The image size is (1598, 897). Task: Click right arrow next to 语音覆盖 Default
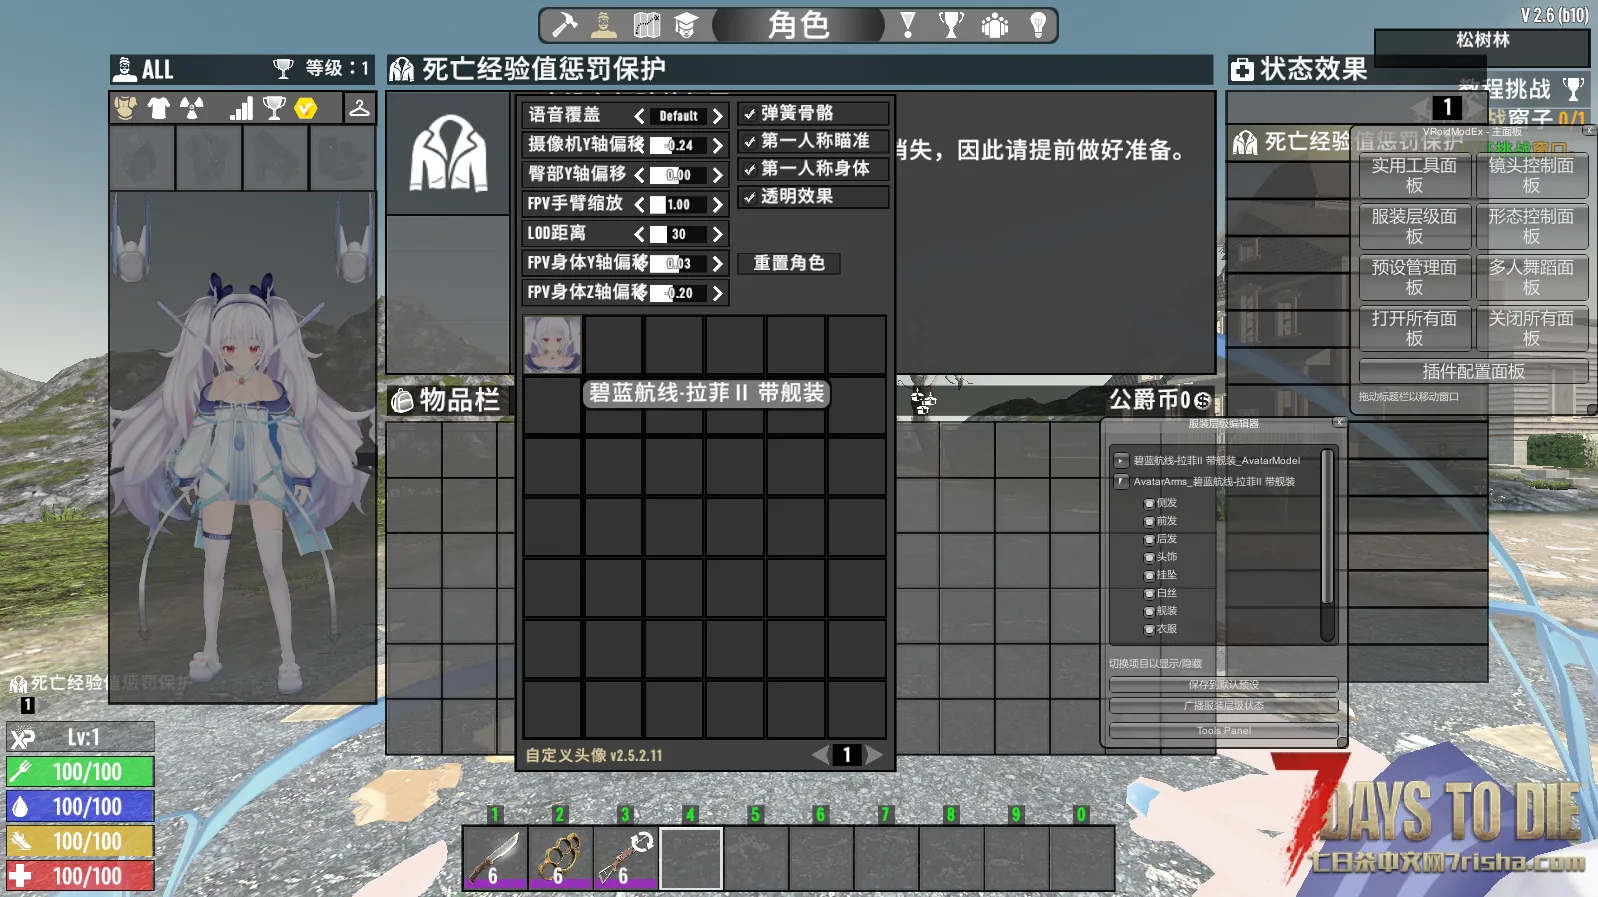pyautogui.click(x=717, y=116)
